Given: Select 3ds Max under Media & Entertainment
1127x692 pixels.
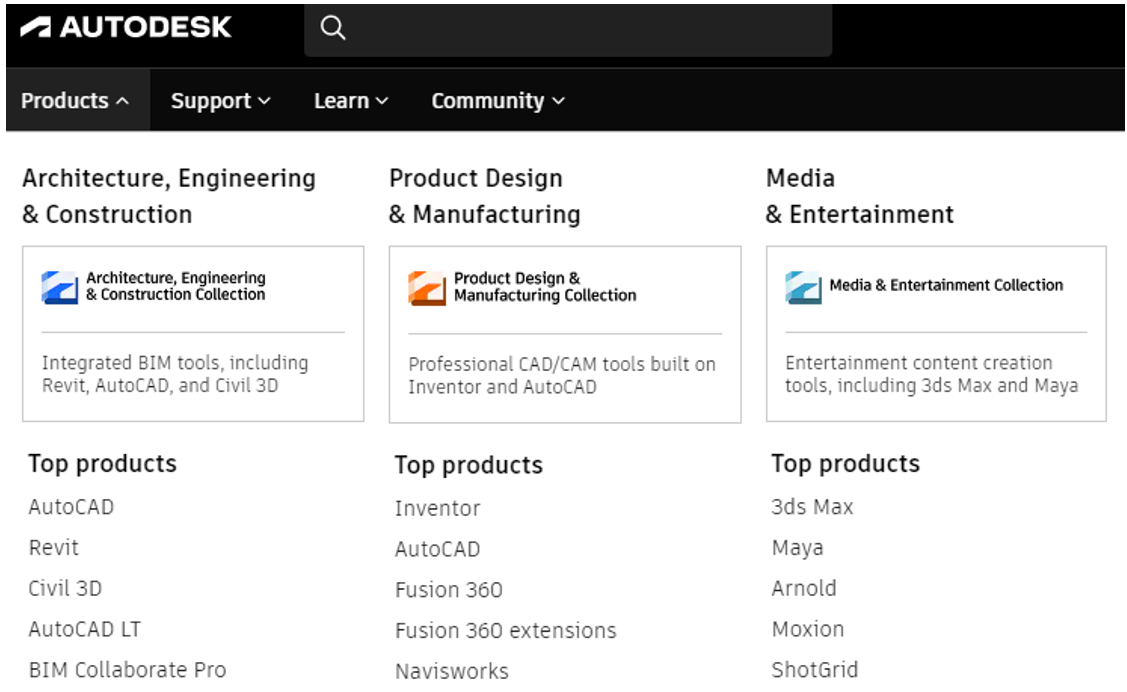Looking at the screenshot, I should pyautogui.click(x=812, y=507).
